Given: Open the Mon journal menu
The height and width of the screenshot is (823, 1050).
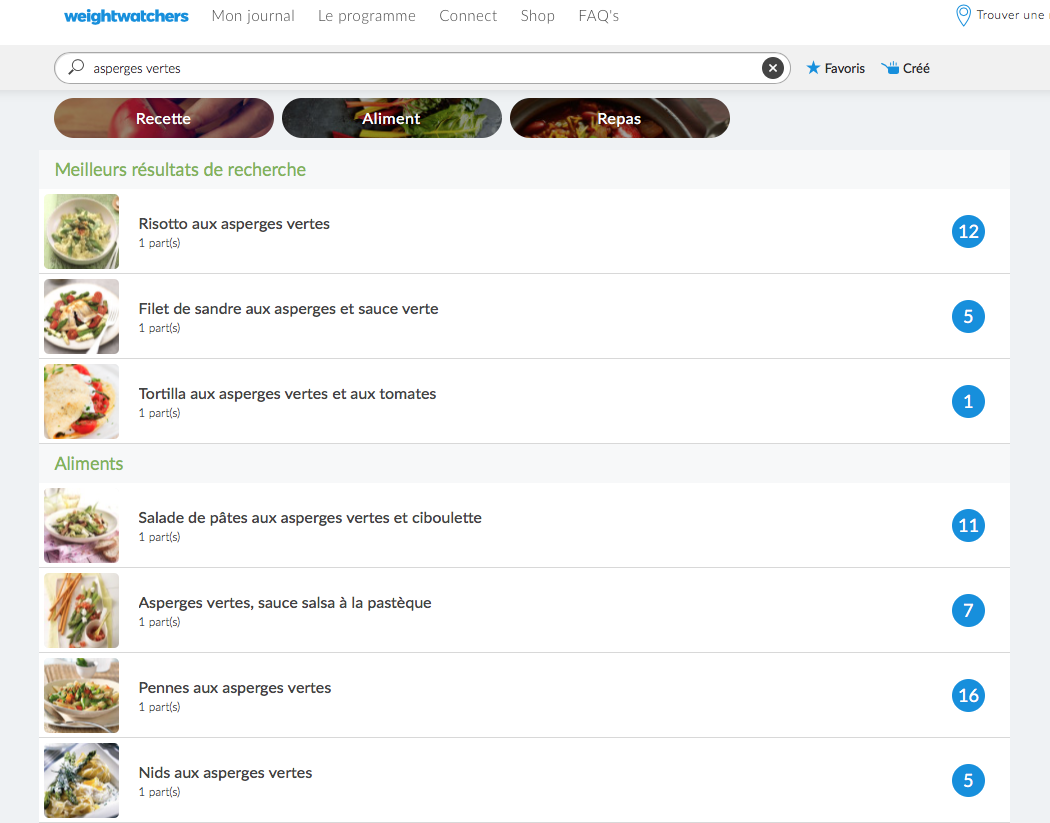Looking at the screenshot, I should (x=252, y=16).
